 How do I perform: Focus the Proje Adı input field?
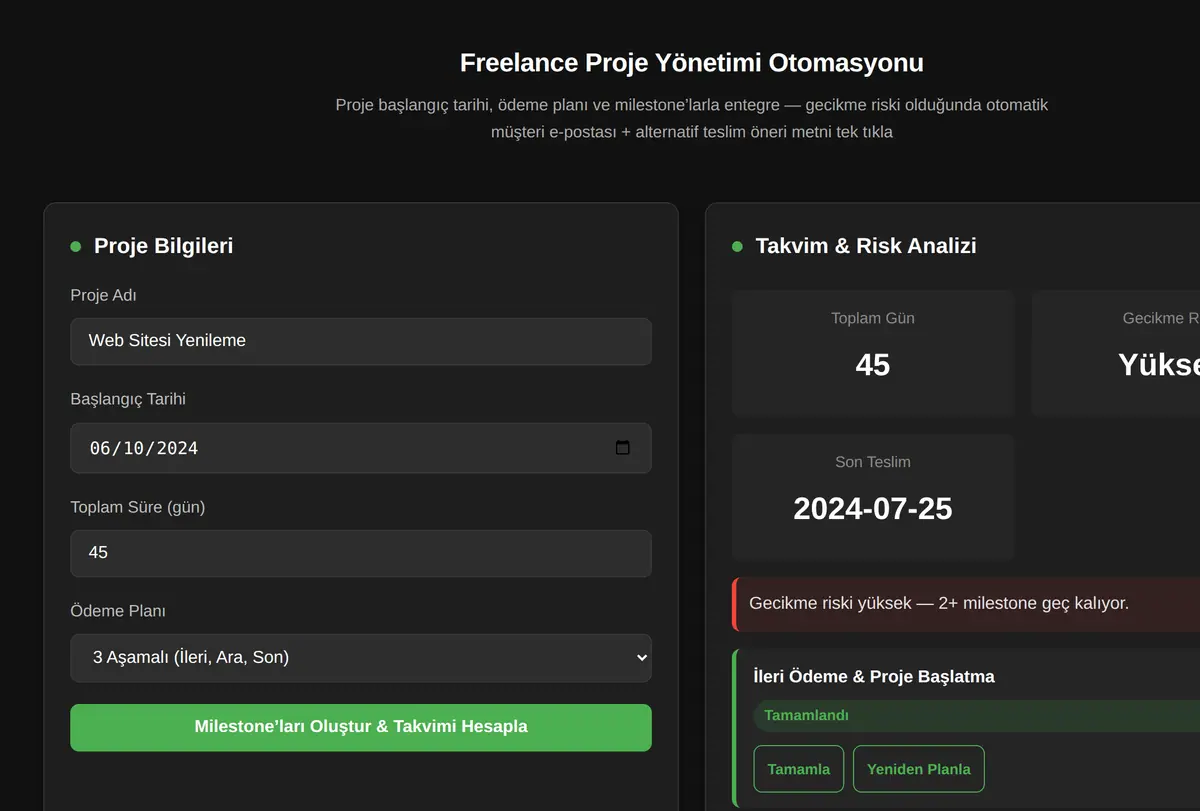click(361, 341)
